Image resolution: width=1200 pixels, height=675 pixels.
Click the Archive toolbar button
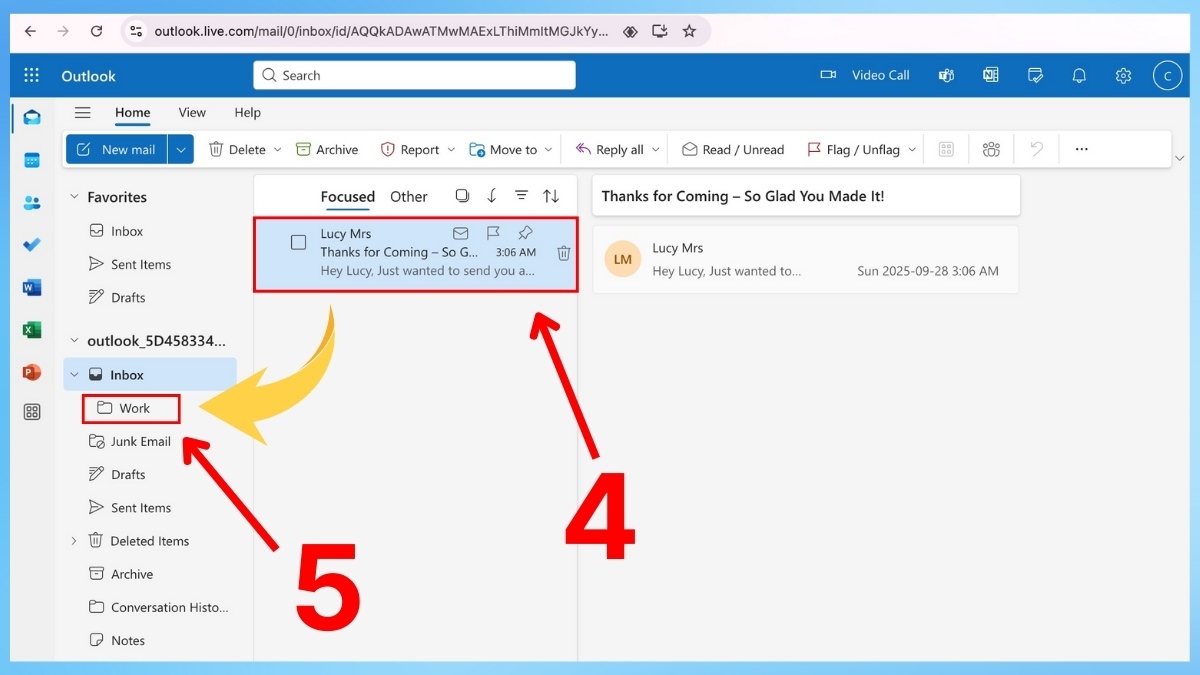(x=327, y=150)
